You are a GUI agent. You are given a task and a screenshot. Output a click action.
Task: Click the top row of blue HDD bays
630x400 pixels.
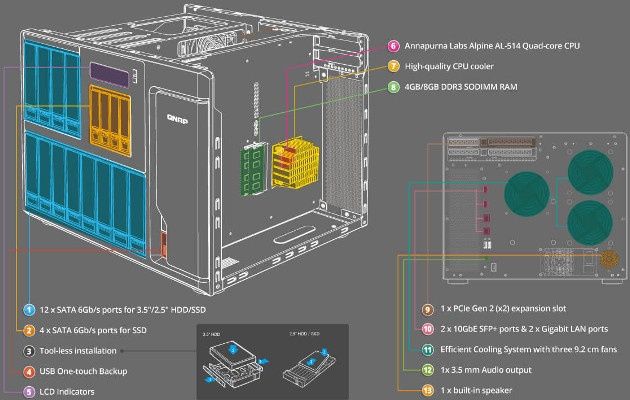(x=52, y=88)
